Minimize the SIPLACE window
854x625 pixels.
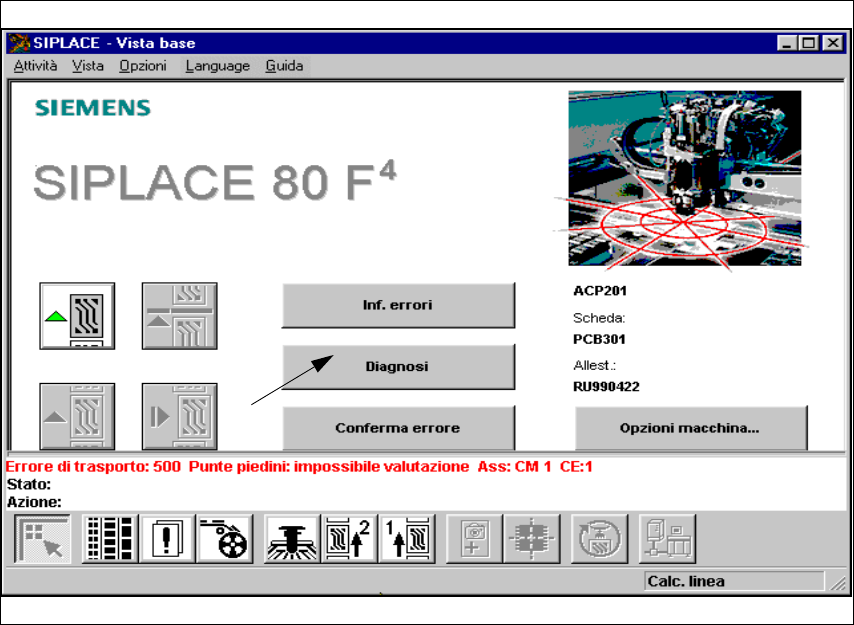click(x=786, y=43)
